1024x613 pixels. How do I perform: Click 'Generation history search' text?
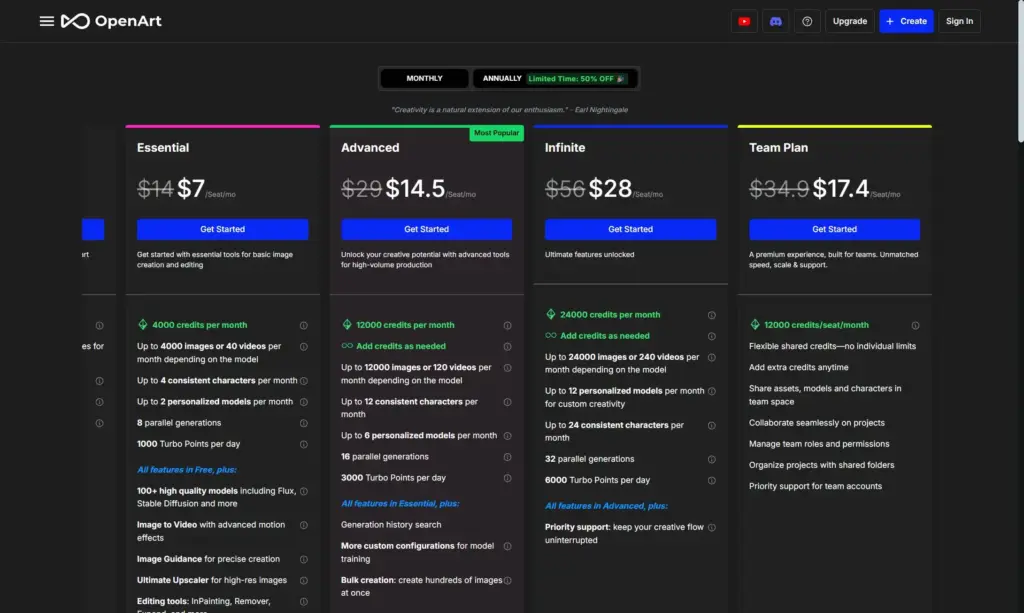pos(391,525)
